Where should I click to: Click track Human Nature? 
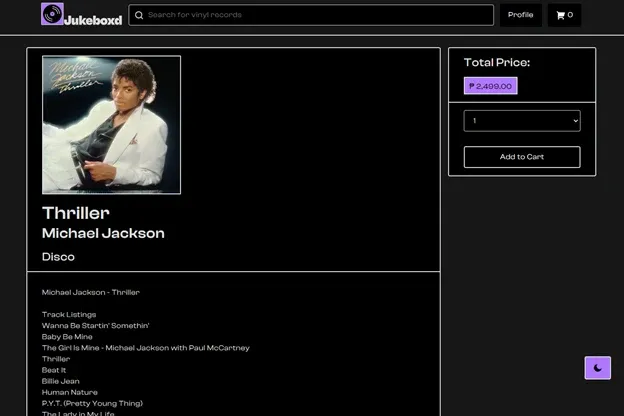click(x=70, y=393)
